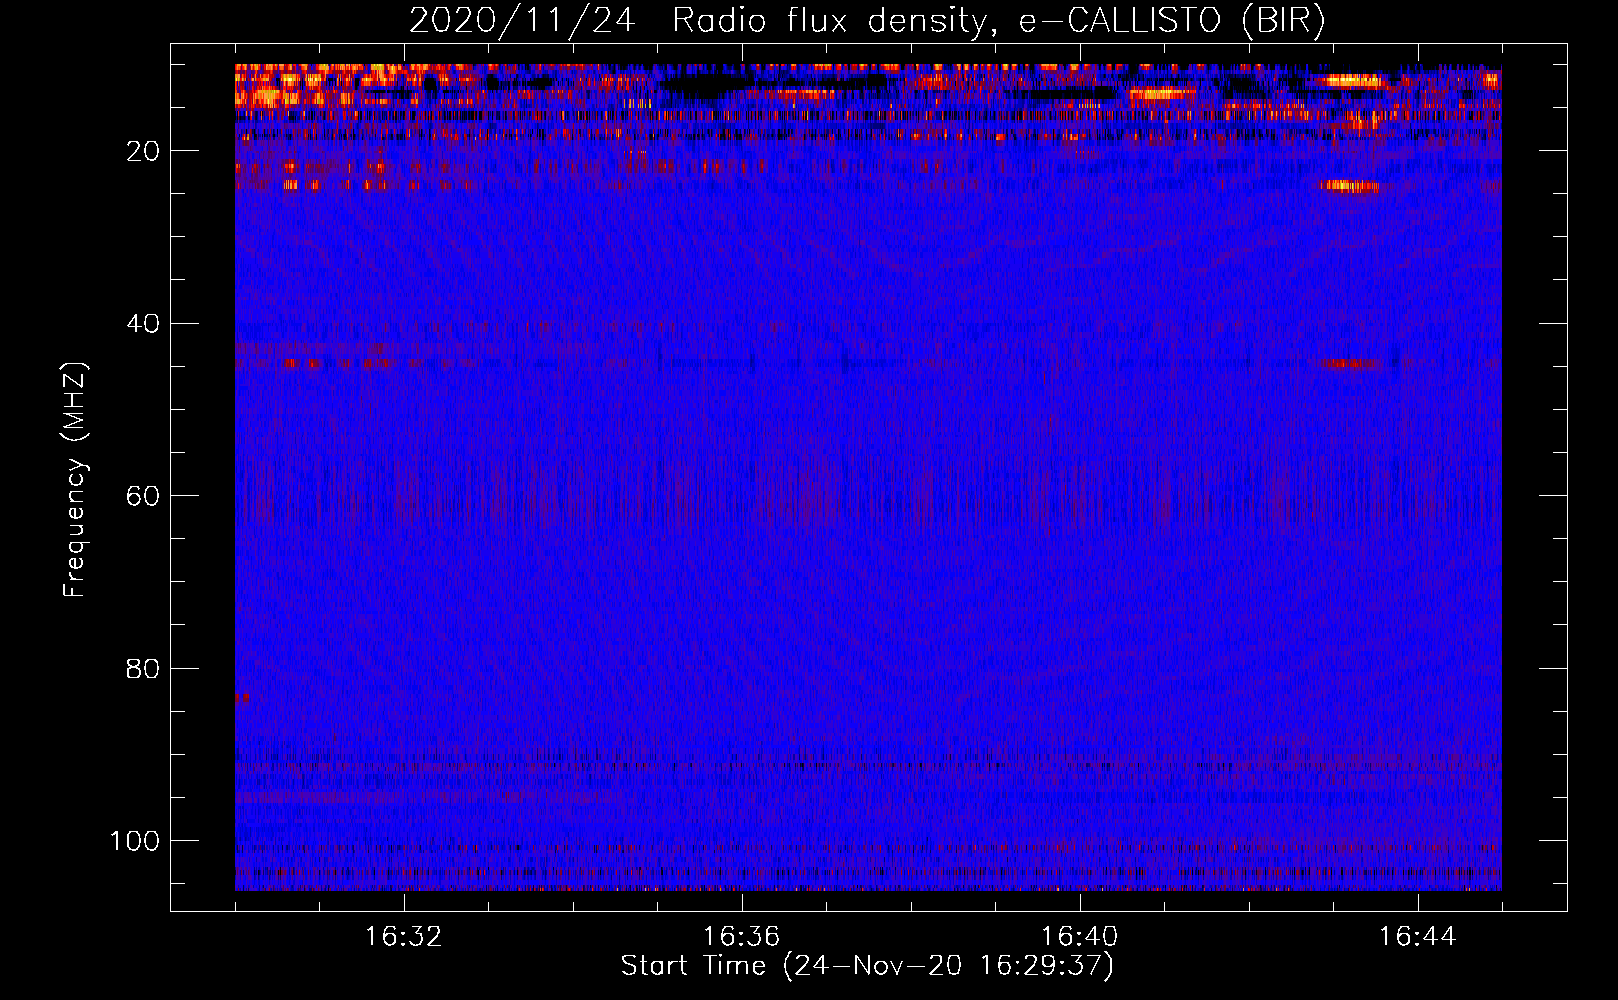Click the 16:36 time tick label
1618x1000 pixels.
pyautogui.click(x=742, y=937)
